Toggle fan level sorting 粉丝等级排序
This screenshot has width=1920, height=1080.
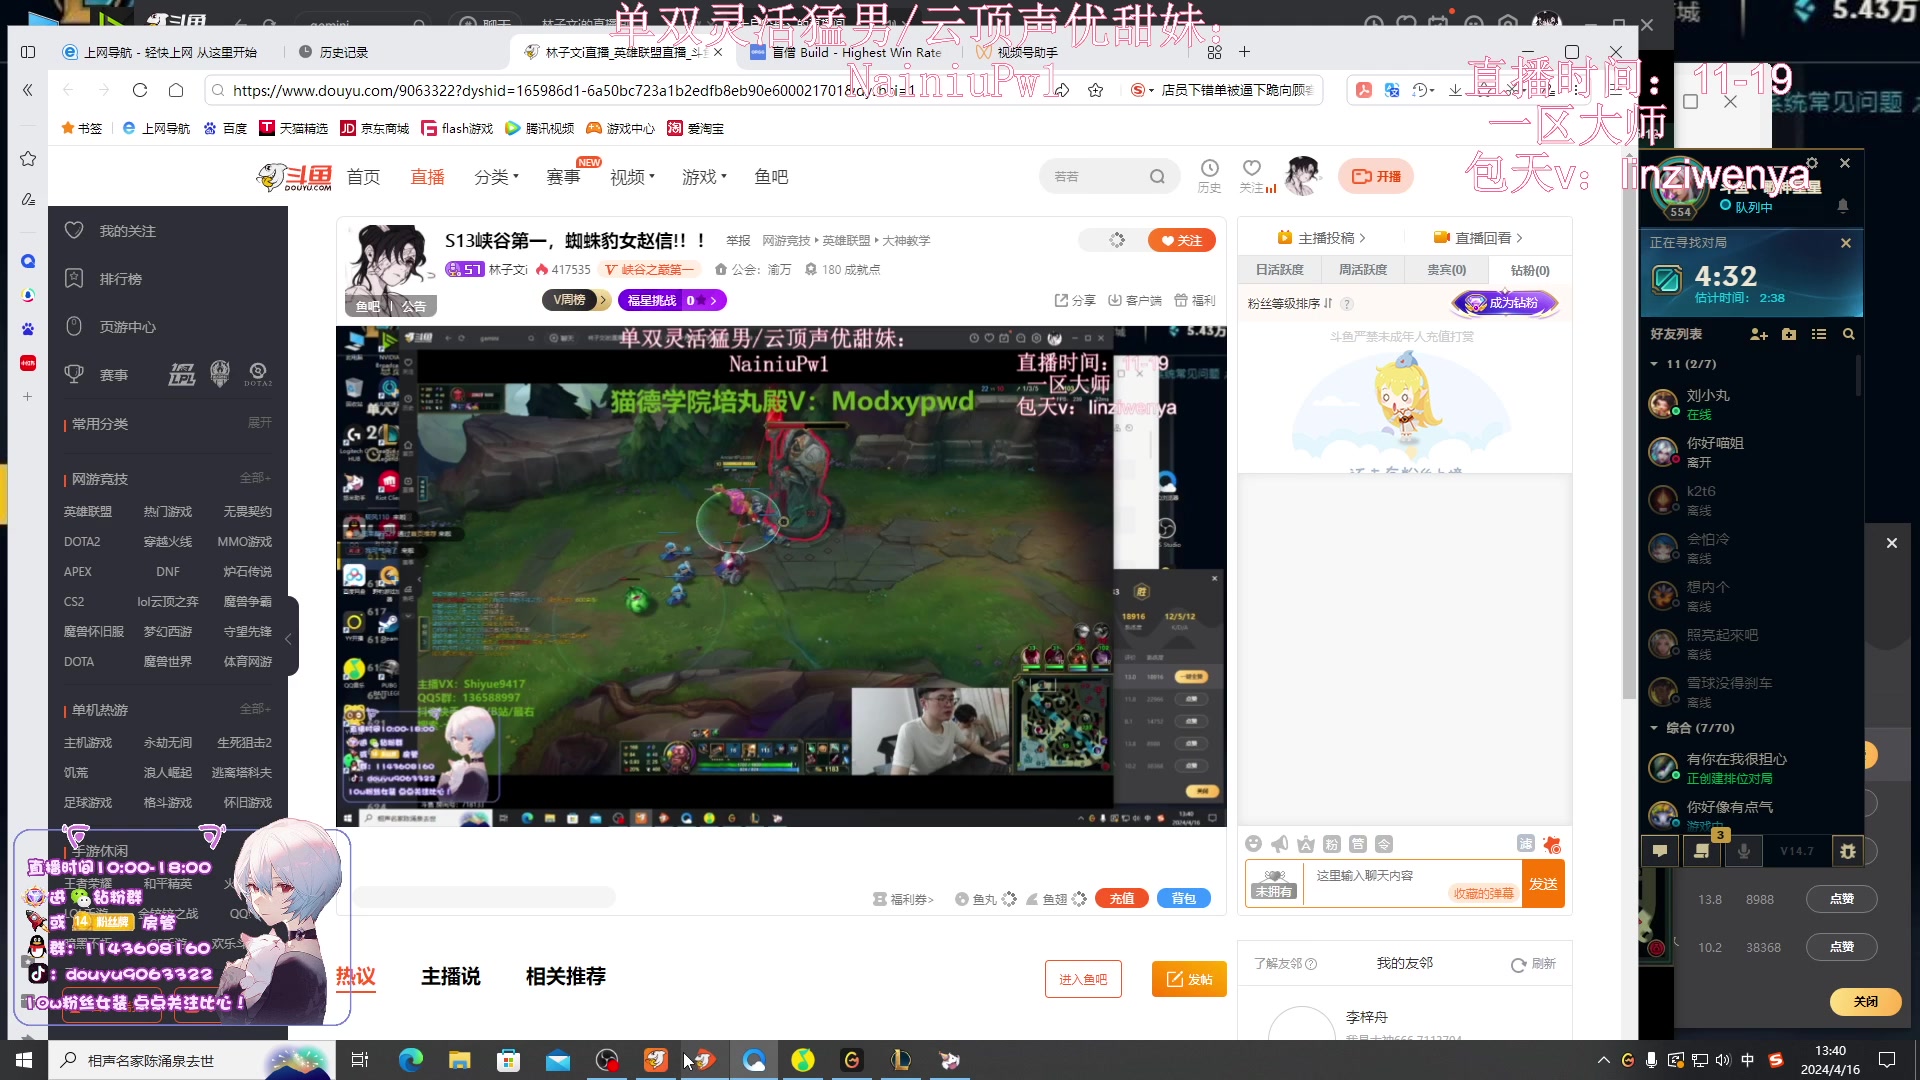1290,303
